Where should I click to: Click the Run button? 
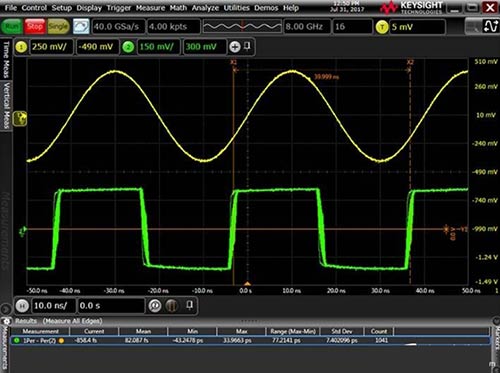(x=12, y=27)
